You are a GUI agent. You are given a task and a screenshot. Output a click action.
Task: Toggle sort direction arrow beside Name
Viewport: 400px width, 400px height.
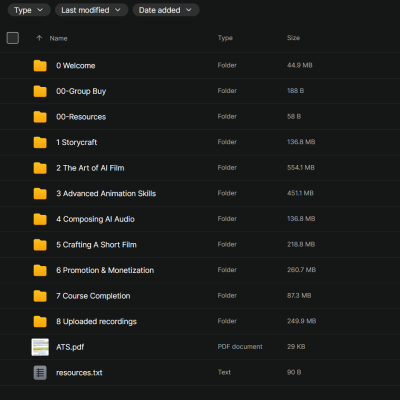point(39,38)
